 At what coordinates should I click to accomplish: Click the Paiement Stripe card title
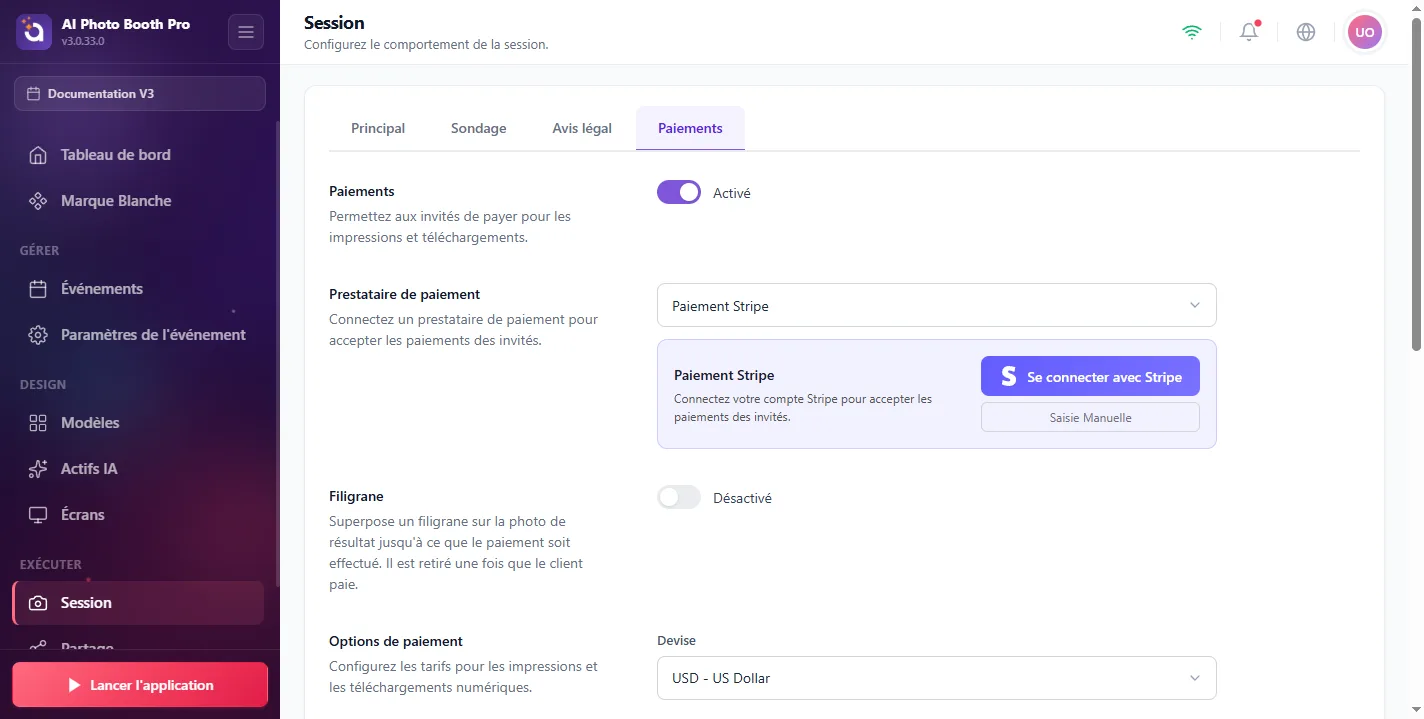pos(724,376)
